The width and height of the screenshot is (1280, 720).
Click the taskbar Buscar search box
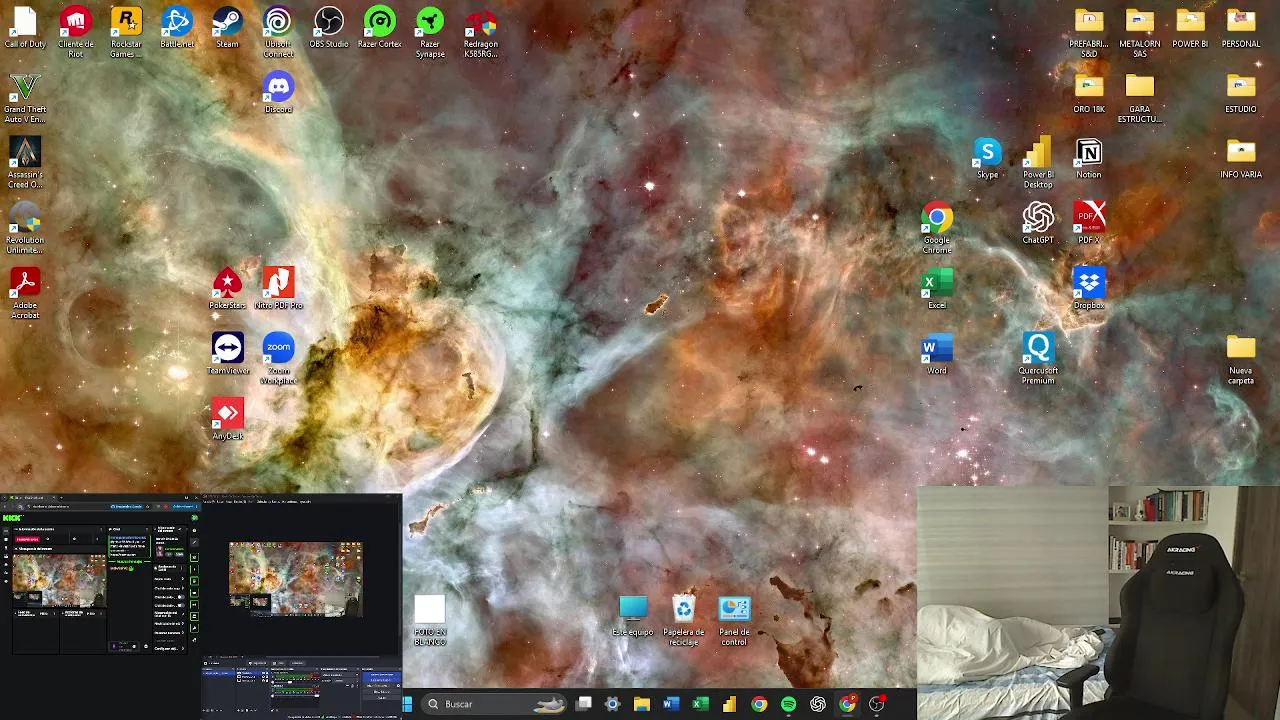click(x=493, y=704)
